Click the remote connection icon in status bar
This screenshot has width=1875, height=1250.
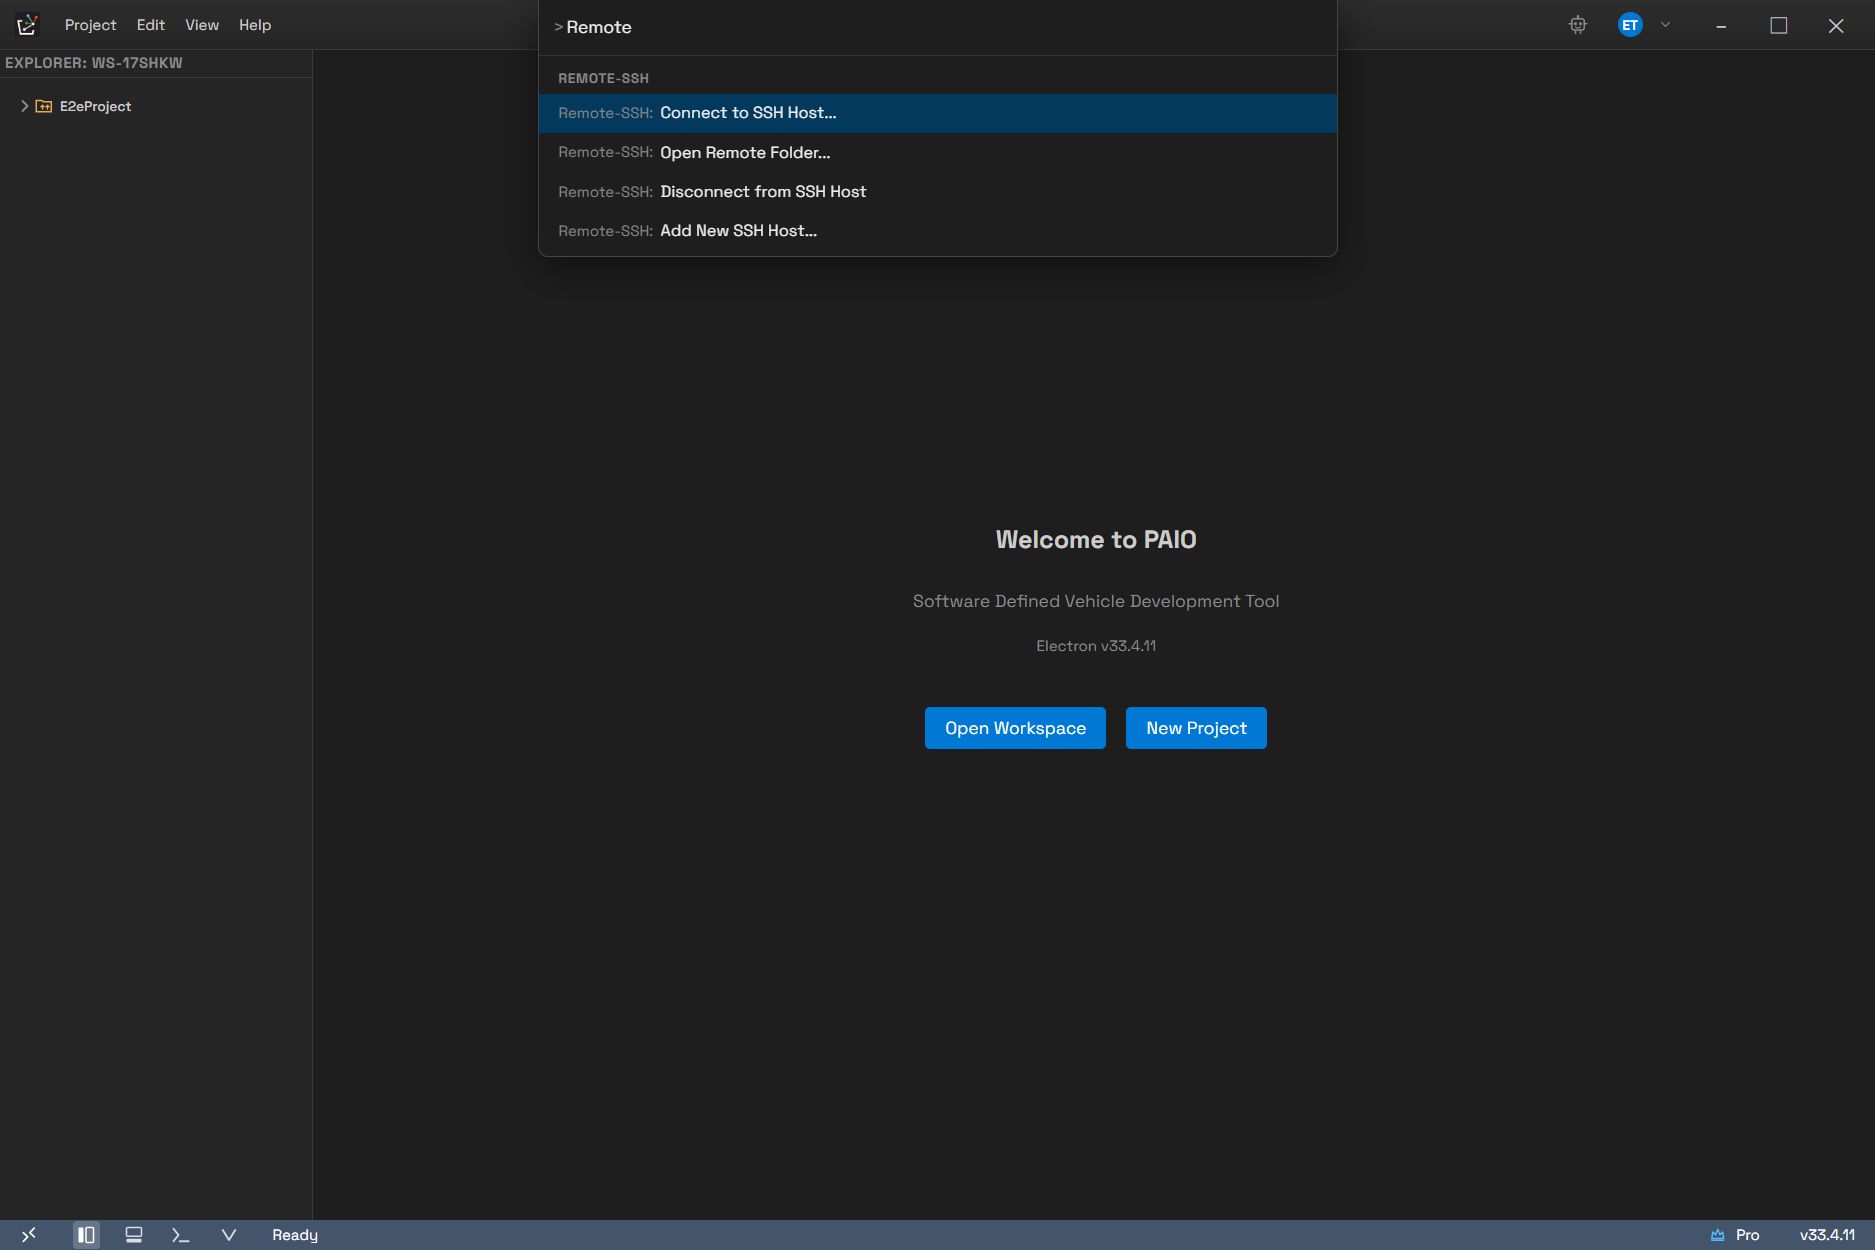pos(28,1235)
